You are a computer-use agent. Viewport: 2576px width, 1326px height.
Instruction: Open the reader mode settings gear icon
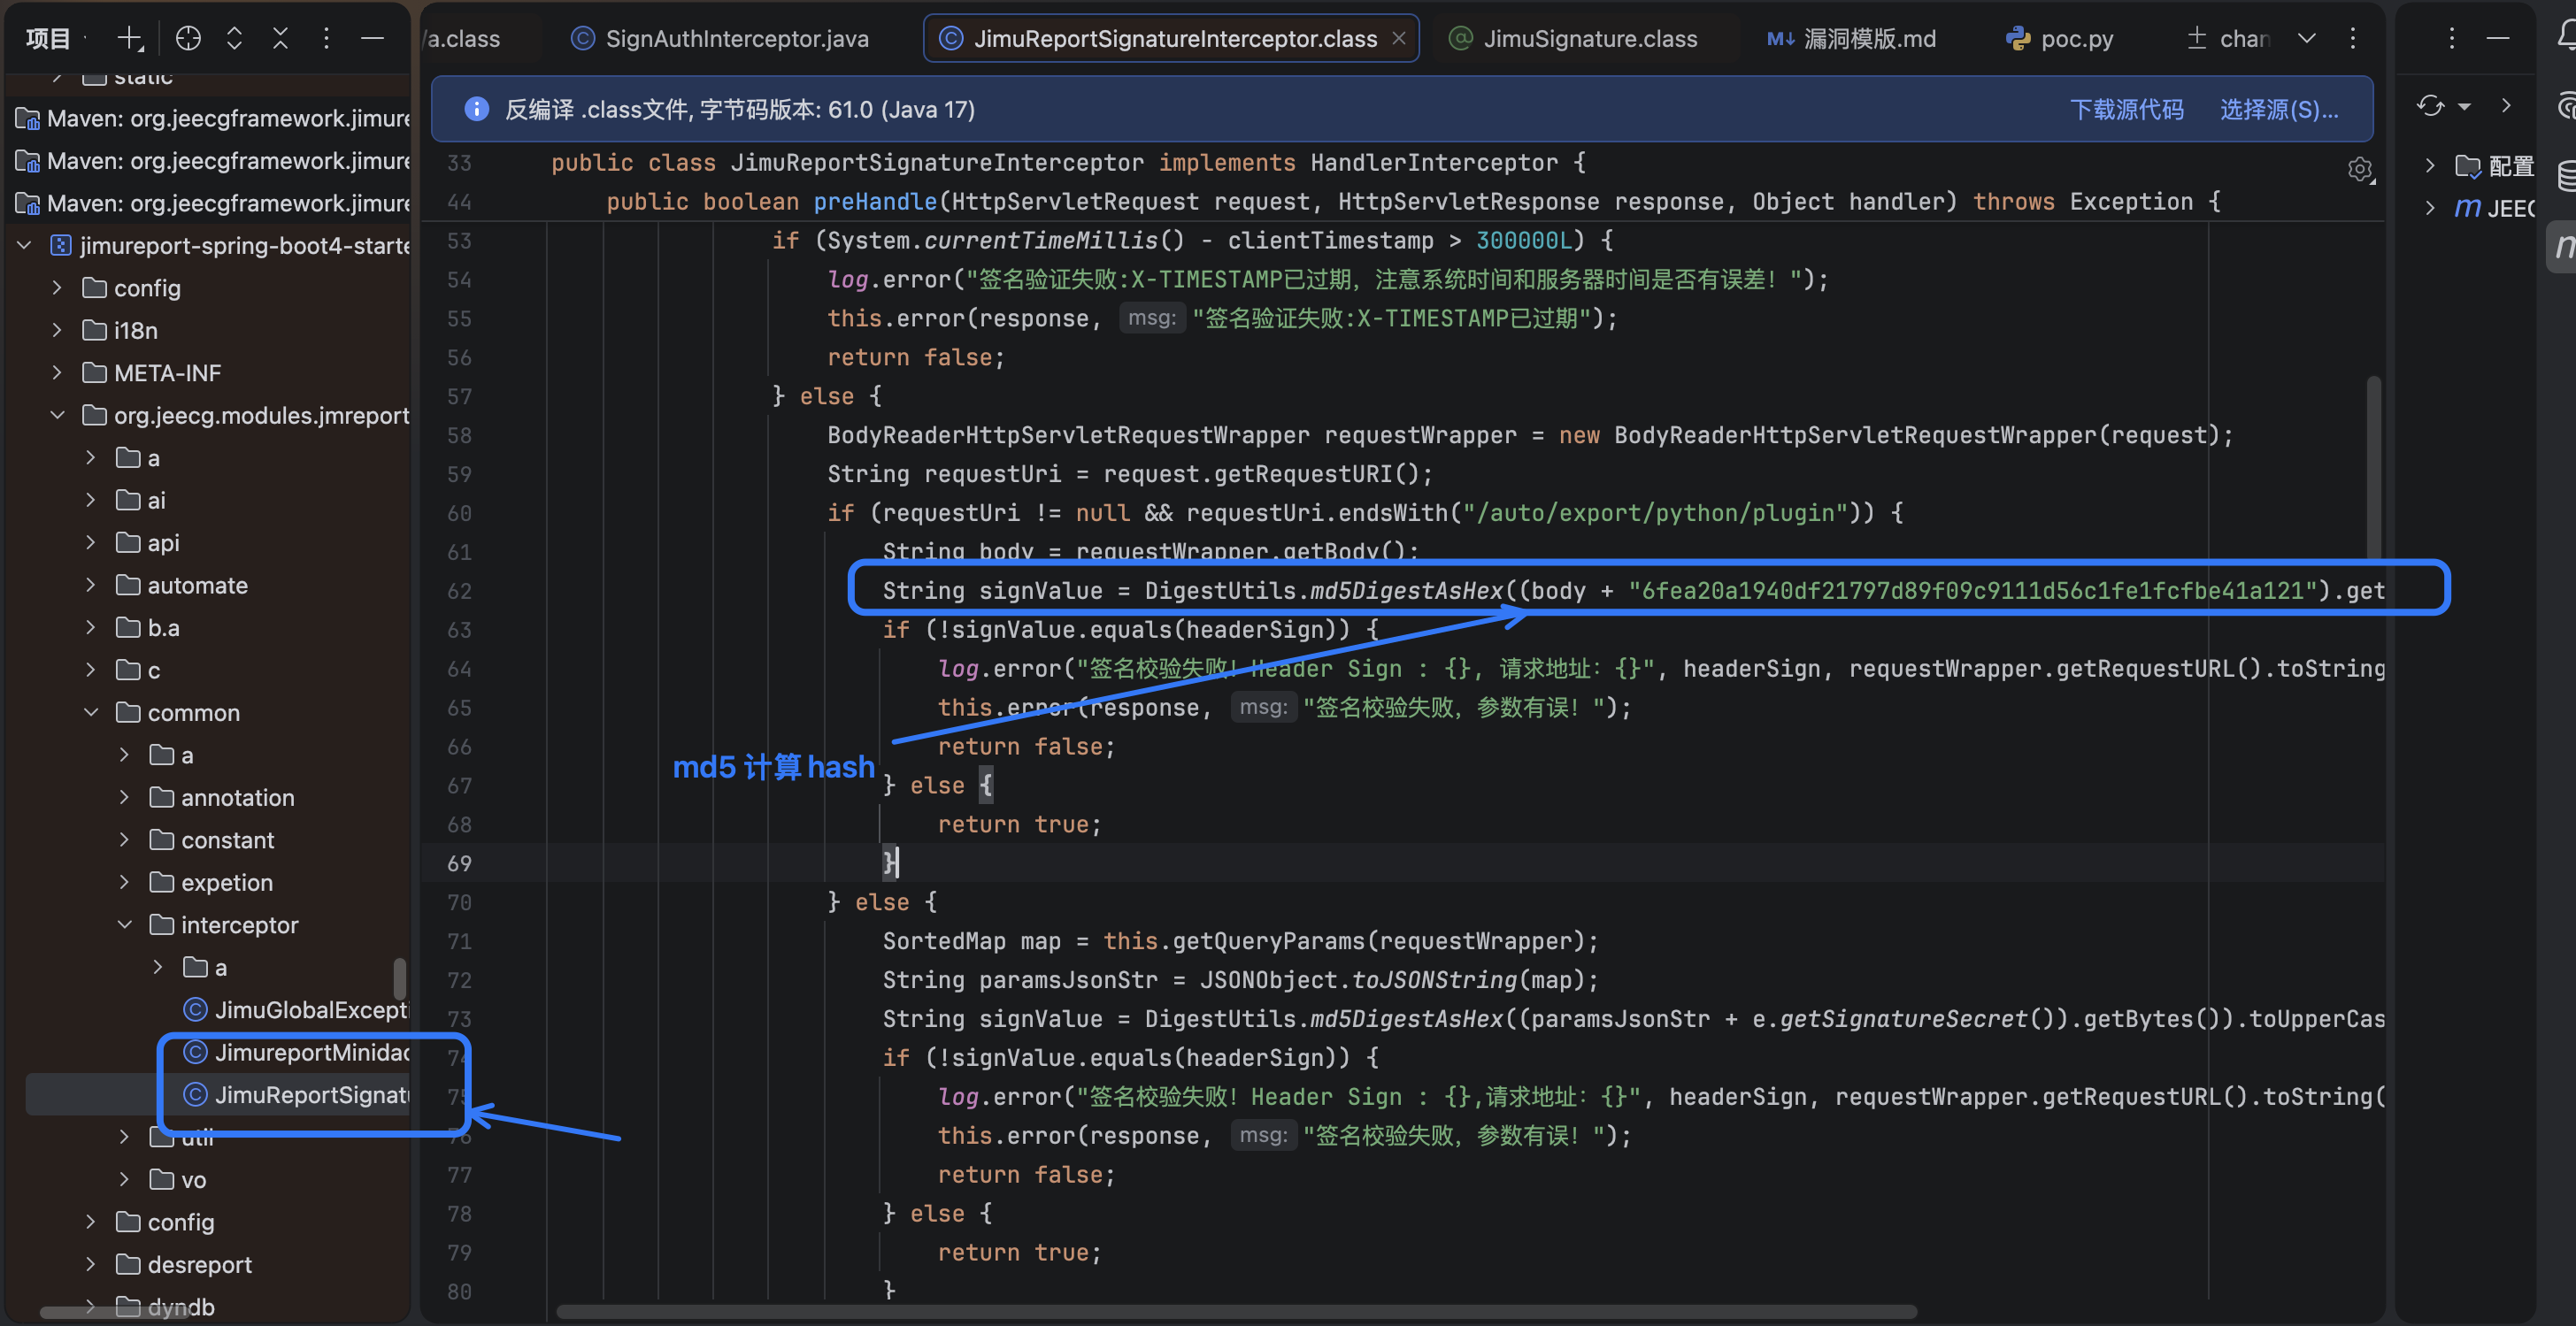pos(2360,170)
